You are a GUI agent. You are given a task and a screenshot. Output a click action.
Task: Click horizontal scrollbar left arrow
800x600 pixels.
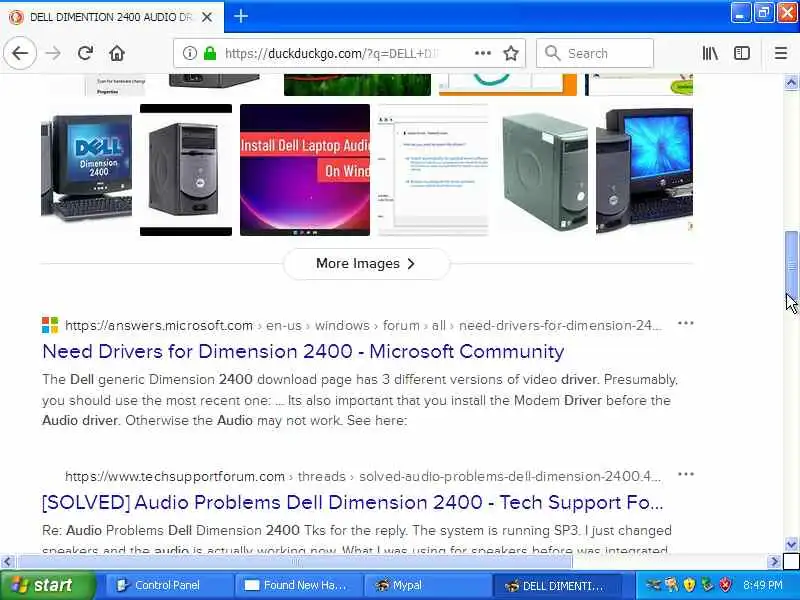pos(7,562)
